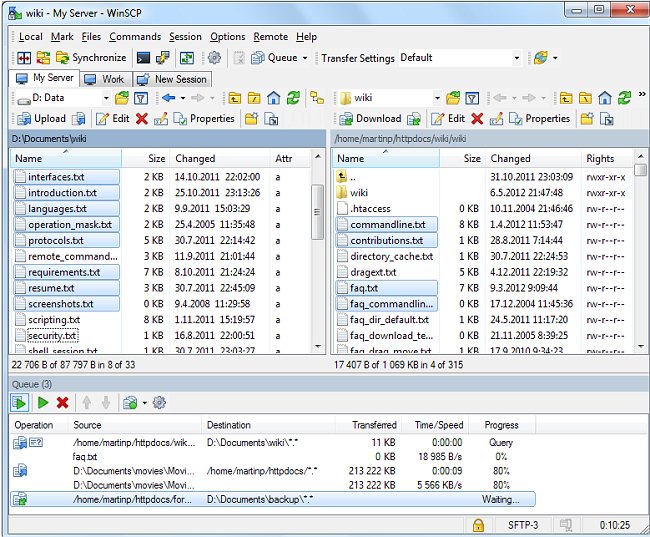
Task: Click red delete X in local toolbar
Action: point(142,118)
